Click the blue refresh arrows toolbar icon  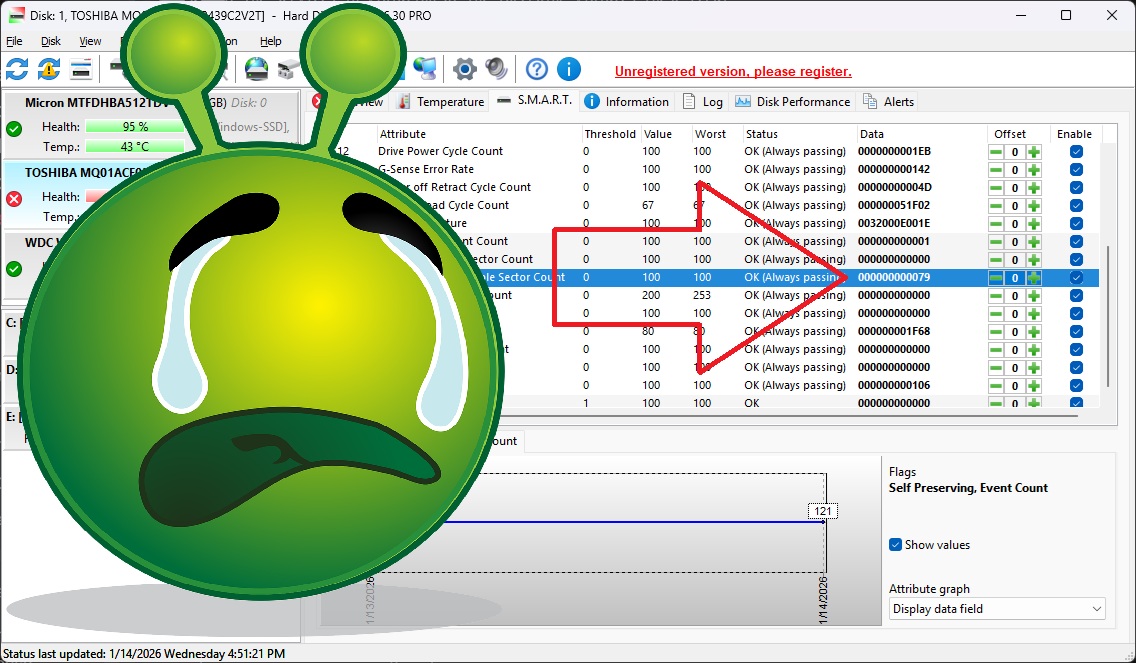coord(17,69)
